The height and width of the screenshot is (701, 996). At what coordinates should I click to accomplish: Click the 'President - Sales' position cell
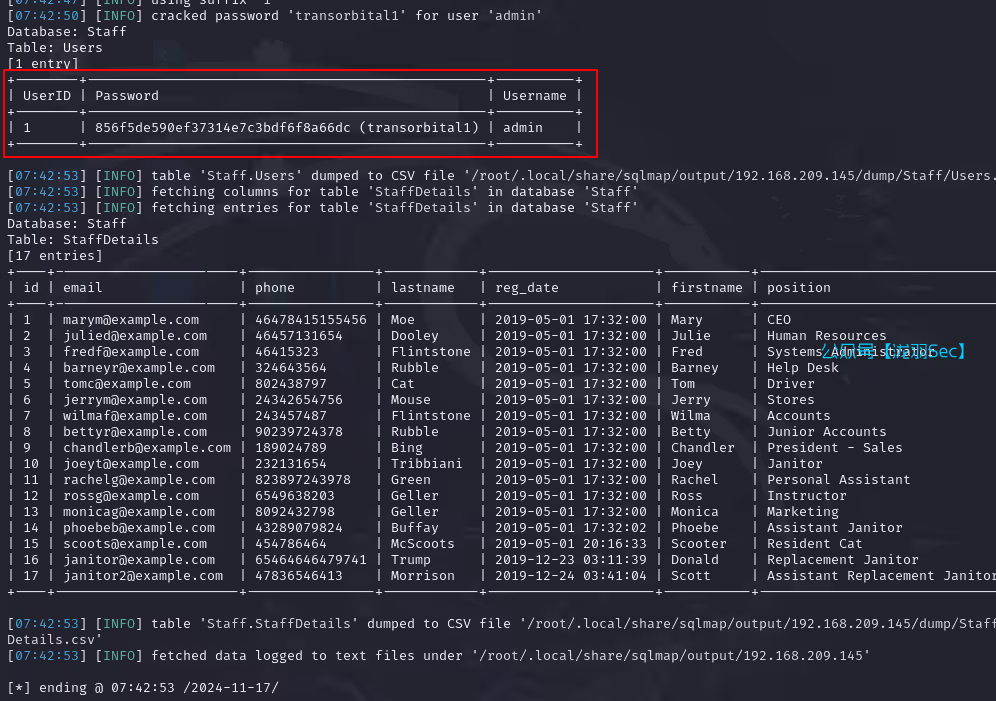834,448
